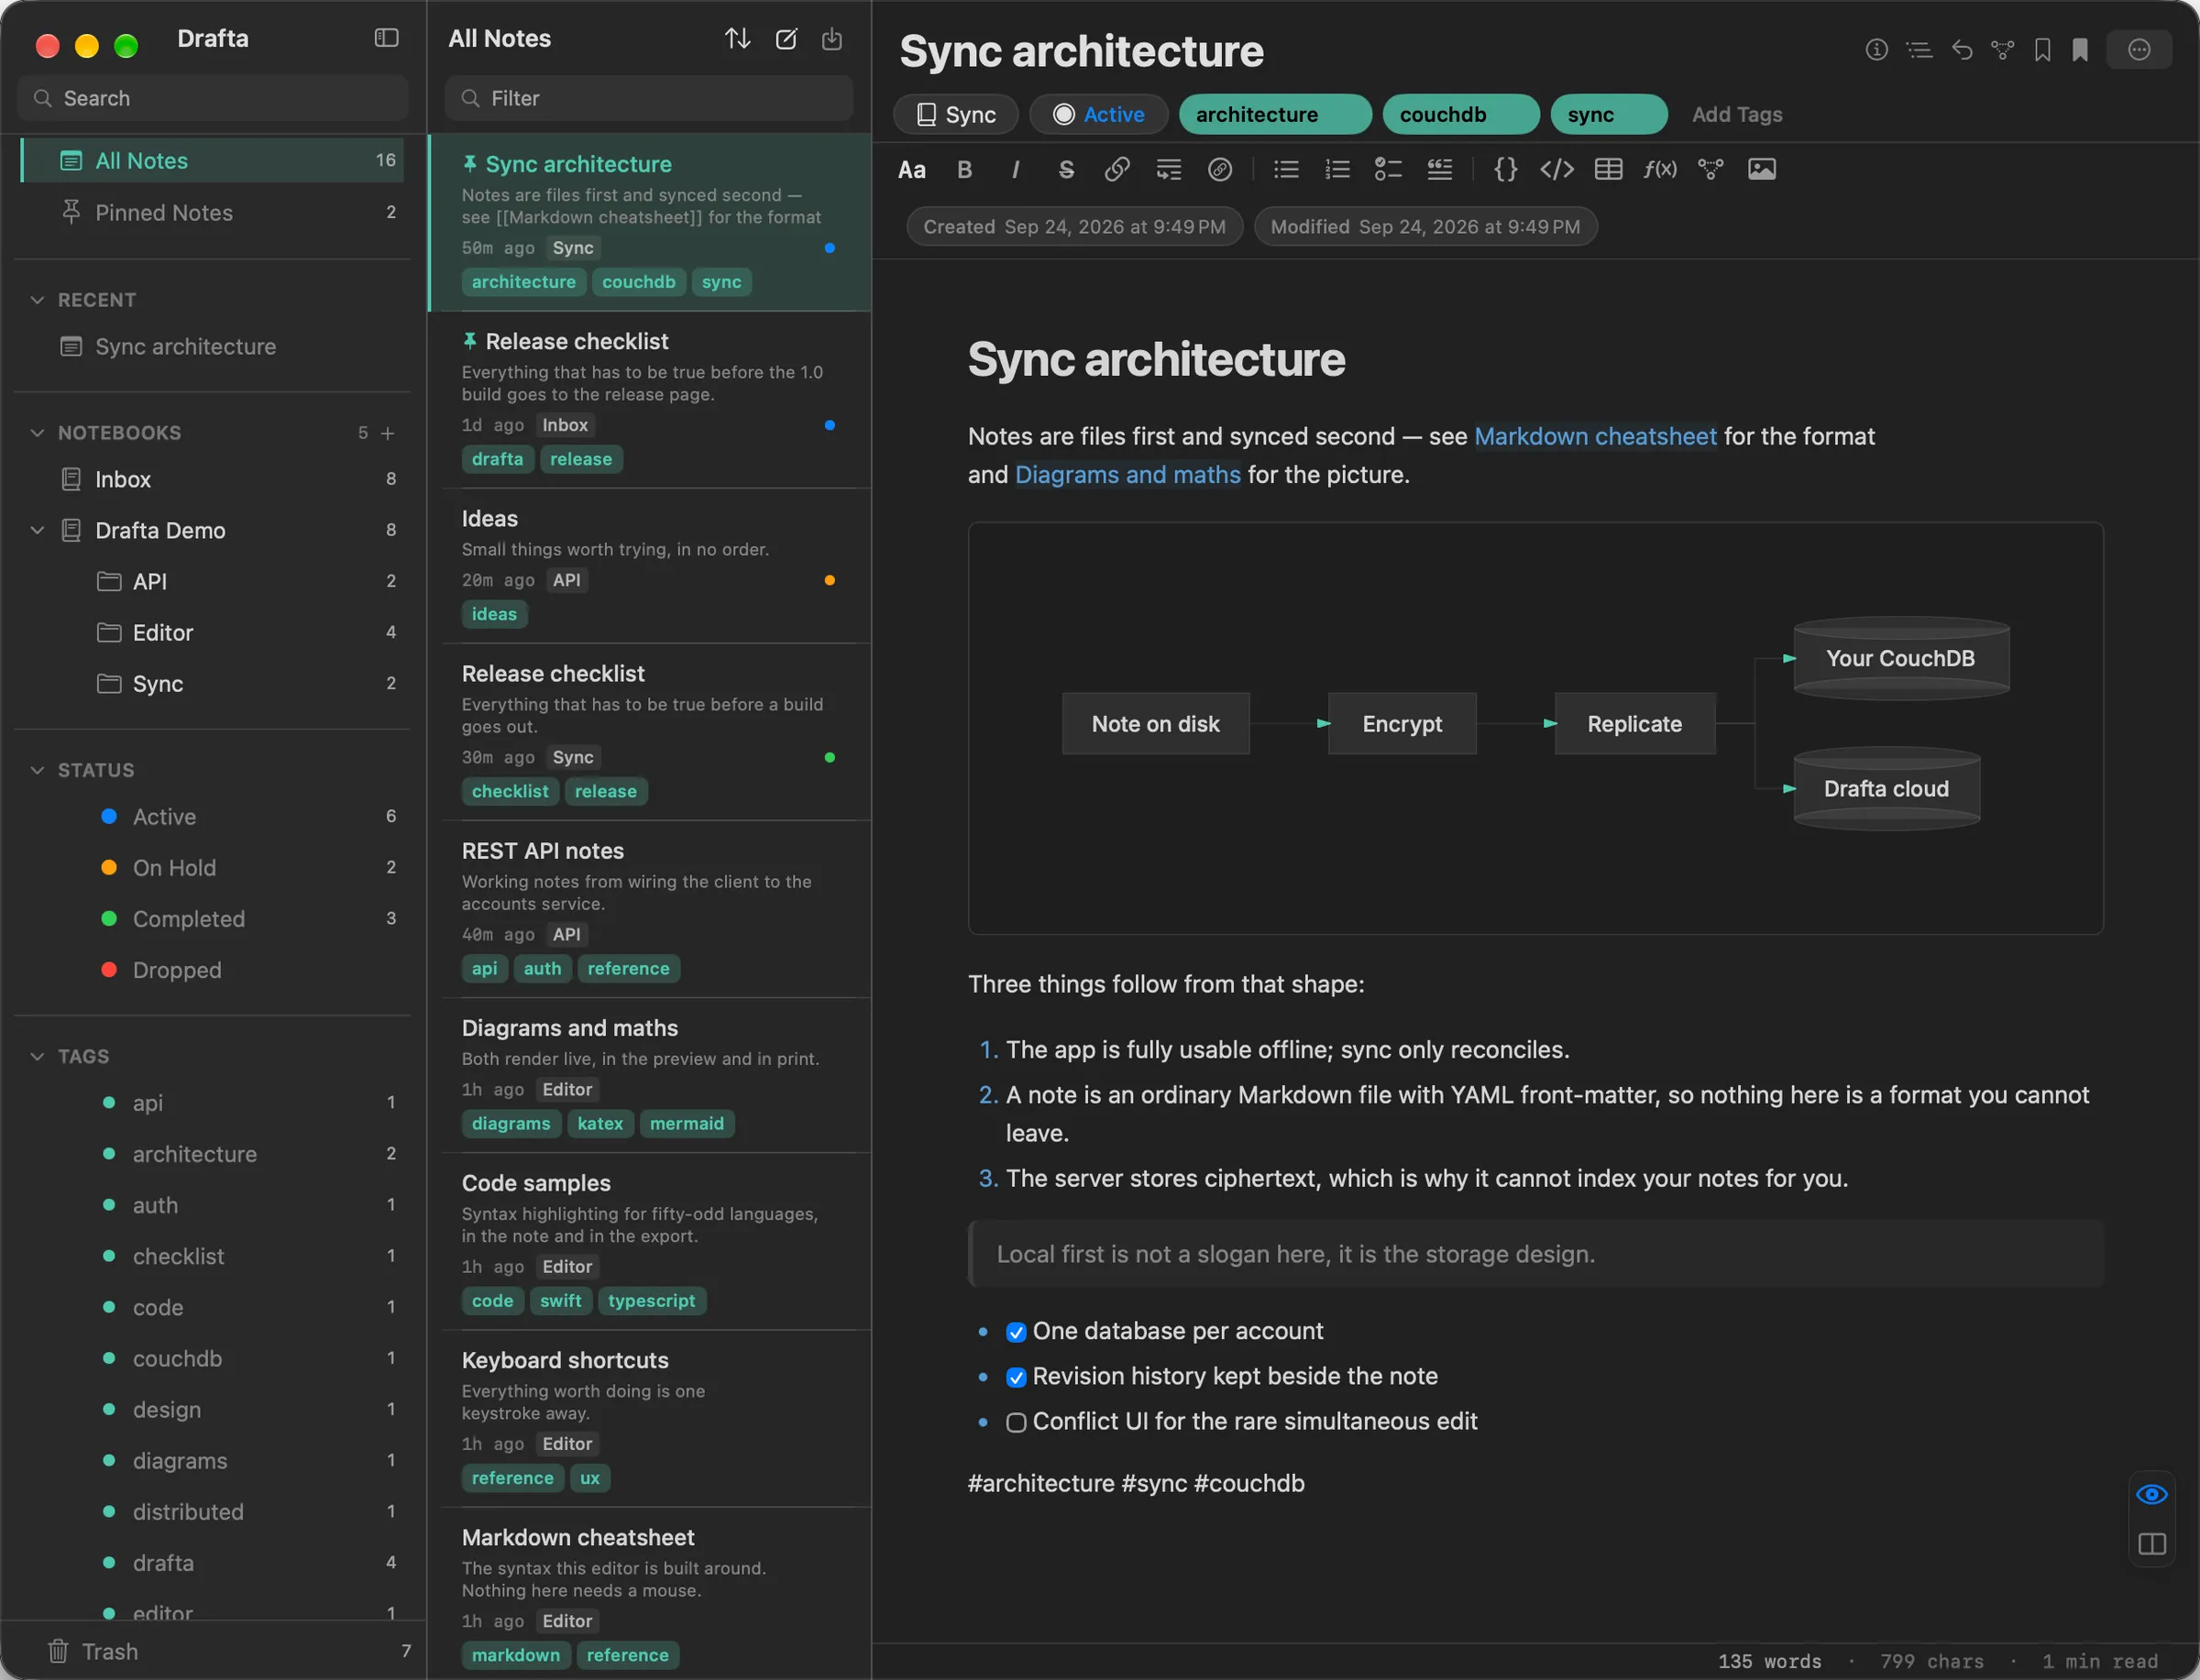
Task: Uncheck 'Revision history kept beside the note'
Action: point(1015,1377)
